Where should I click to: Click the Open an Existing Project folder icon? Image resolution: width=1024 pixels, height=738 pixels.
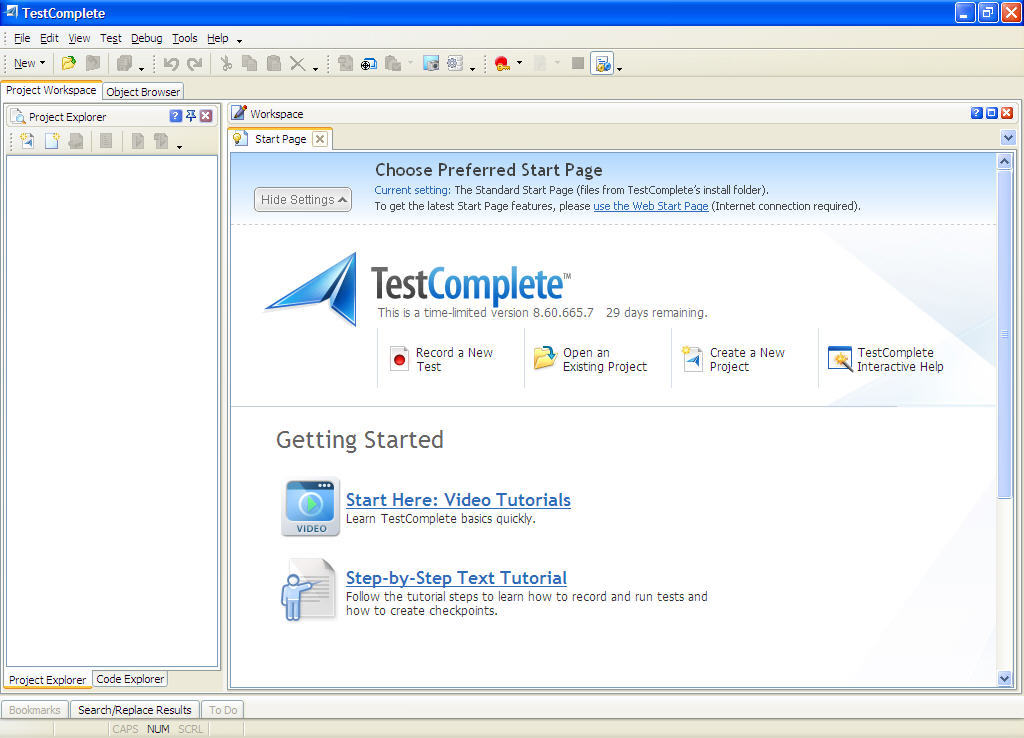(x=545, y=358)
